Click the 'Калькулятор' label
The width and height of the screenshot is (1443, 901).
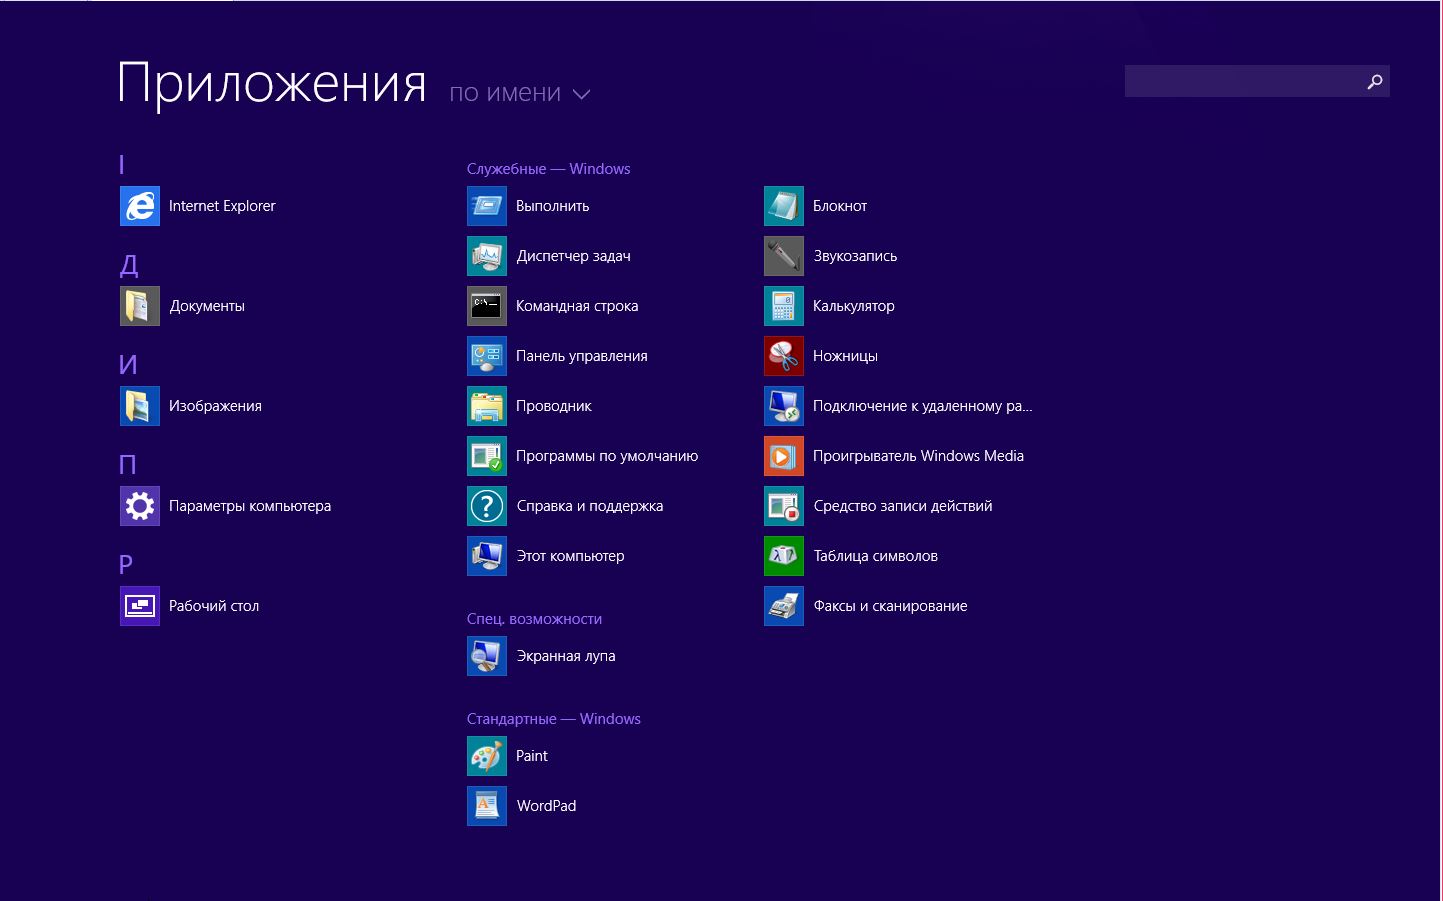click(854, 306)
